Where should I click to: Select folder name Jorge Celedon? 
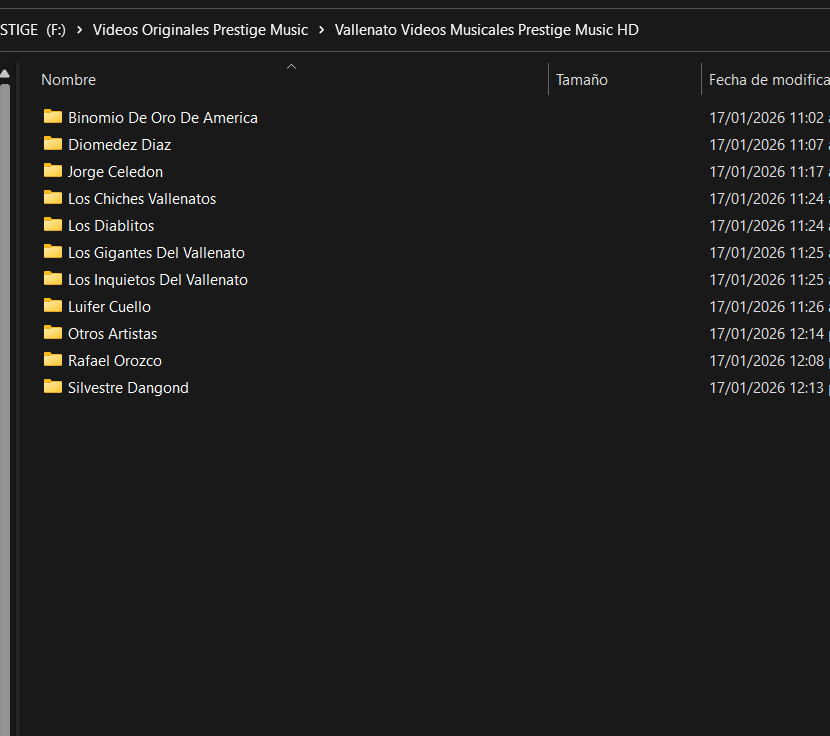click(115, 172)
